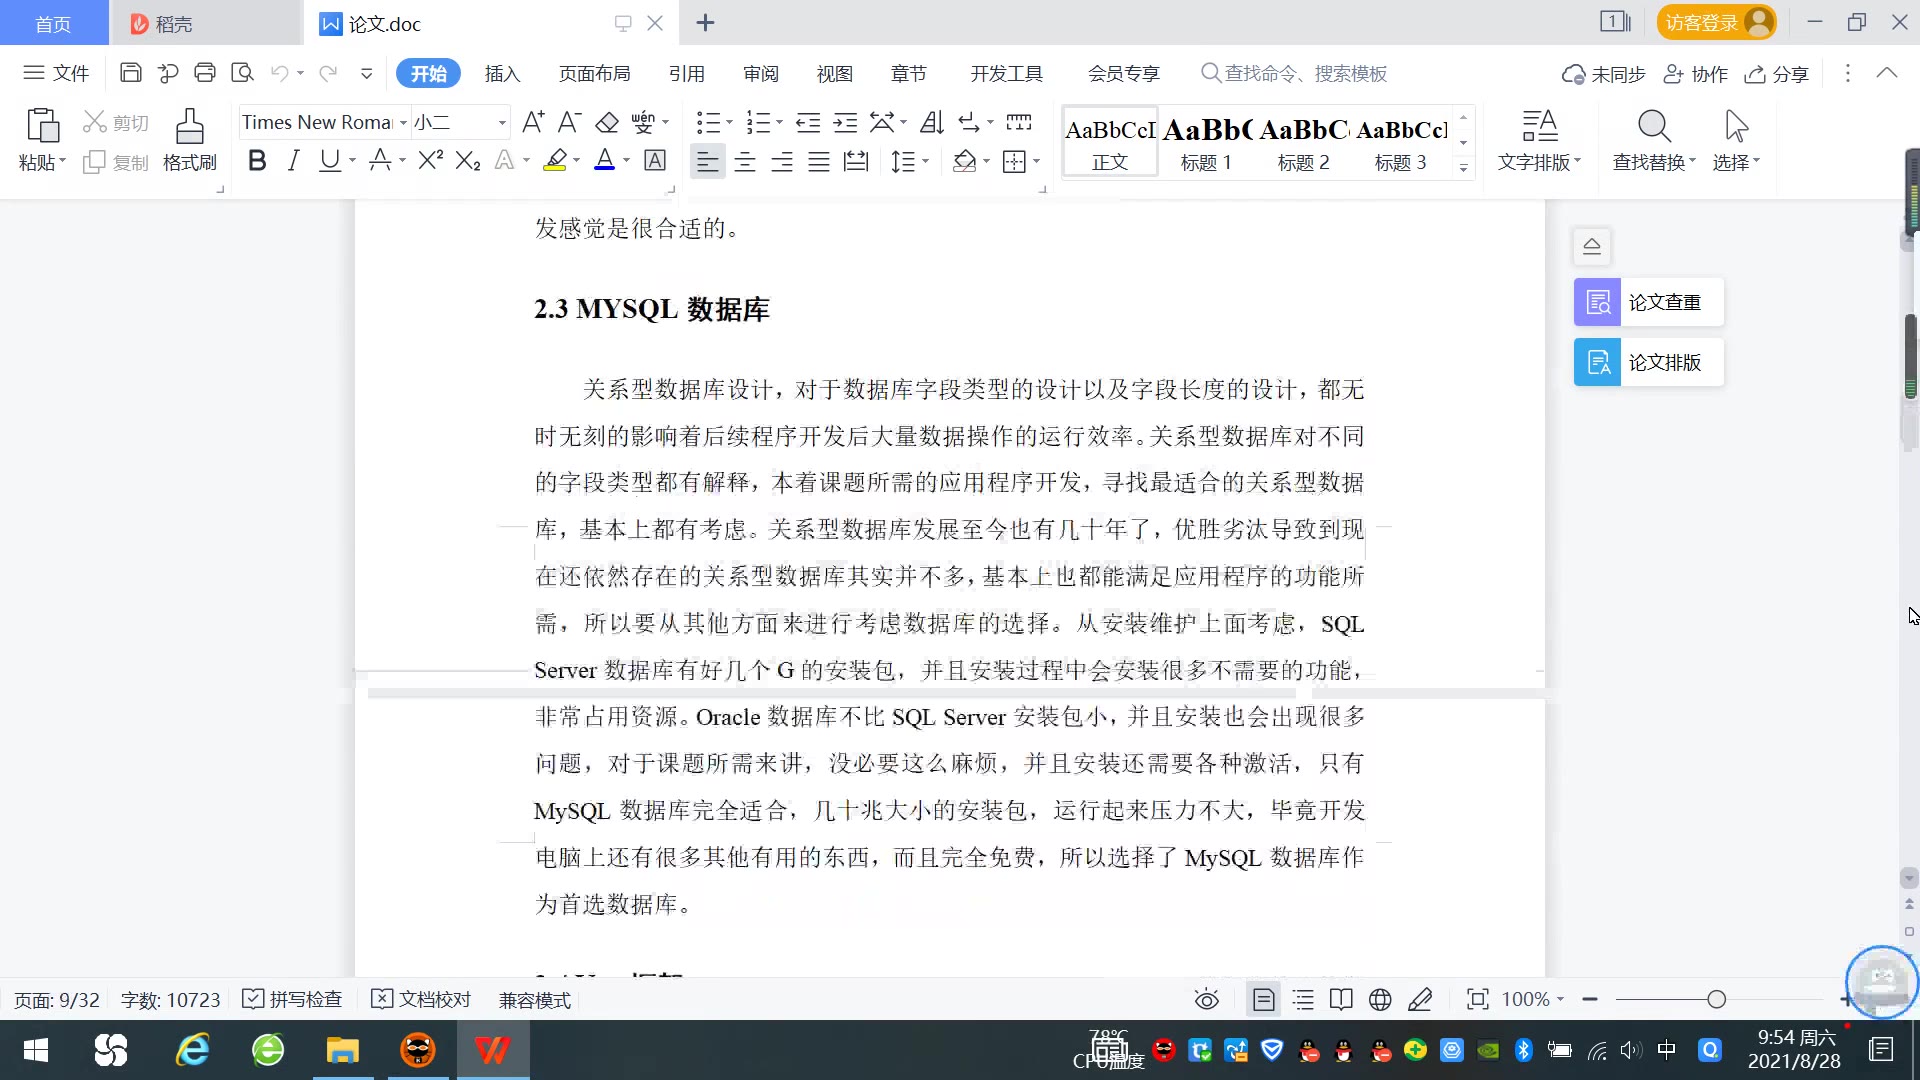Open the 插入 ribbon tab
This screenshot has height=1080, width=1920.
[x=502, y=74]
